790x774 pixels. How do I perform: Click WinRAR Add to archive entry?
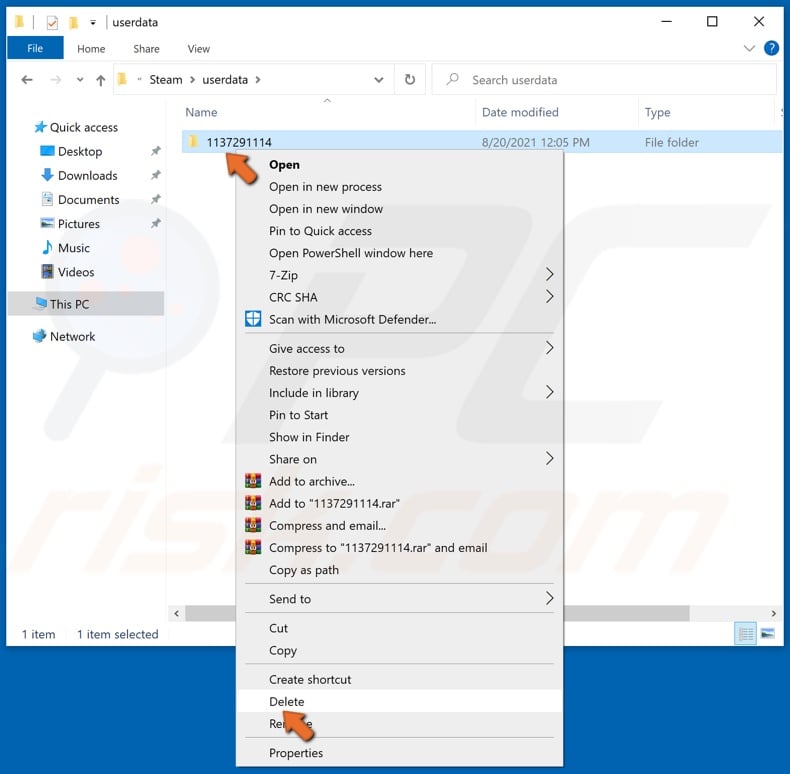pyautogui.click(x=399, y=482)
